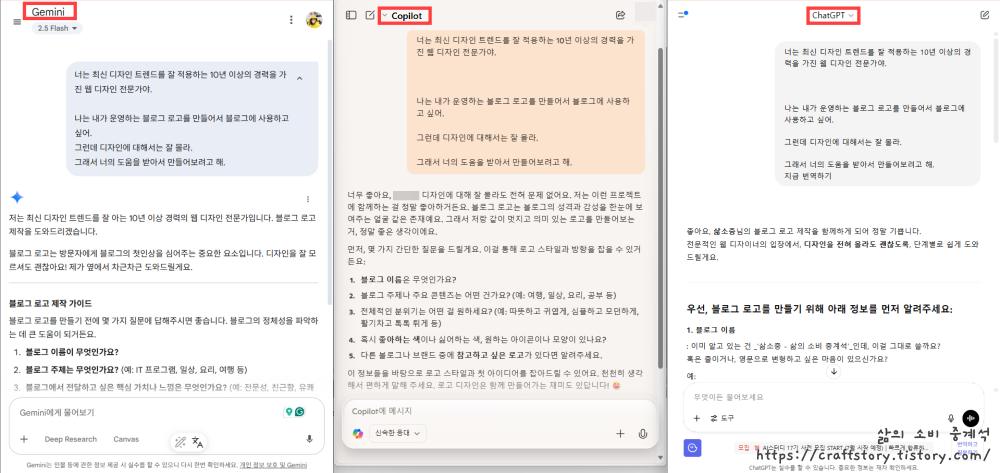
Task: Click the scroll-to-bottom arrow in ChatGPT
Action: coord(833,372)
